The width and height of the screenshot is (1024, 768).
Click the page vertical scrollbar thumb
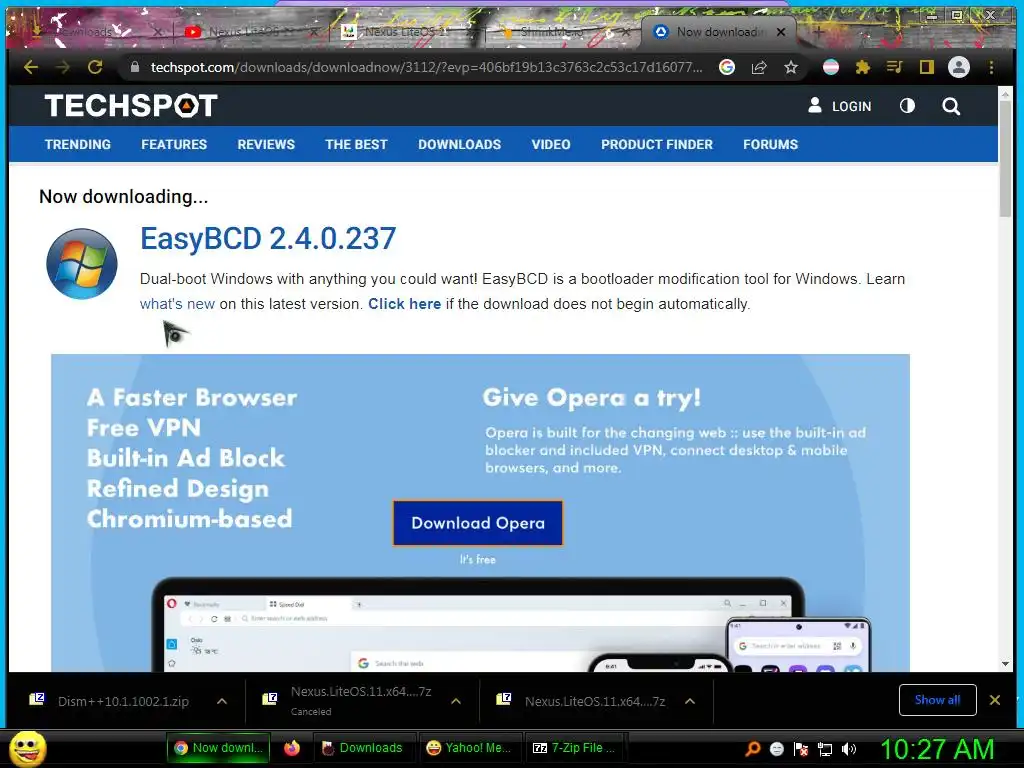pyautogui.click(x=1005, y=157)
